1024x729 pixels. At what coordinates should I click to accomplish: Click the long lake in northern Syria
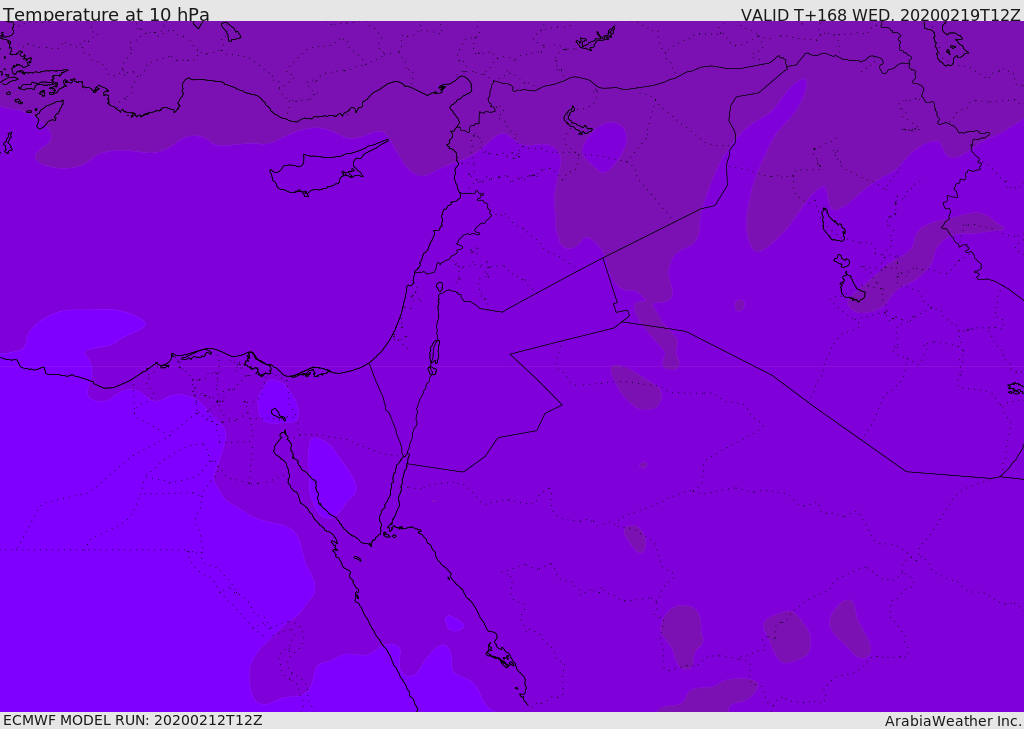(576, 121)
